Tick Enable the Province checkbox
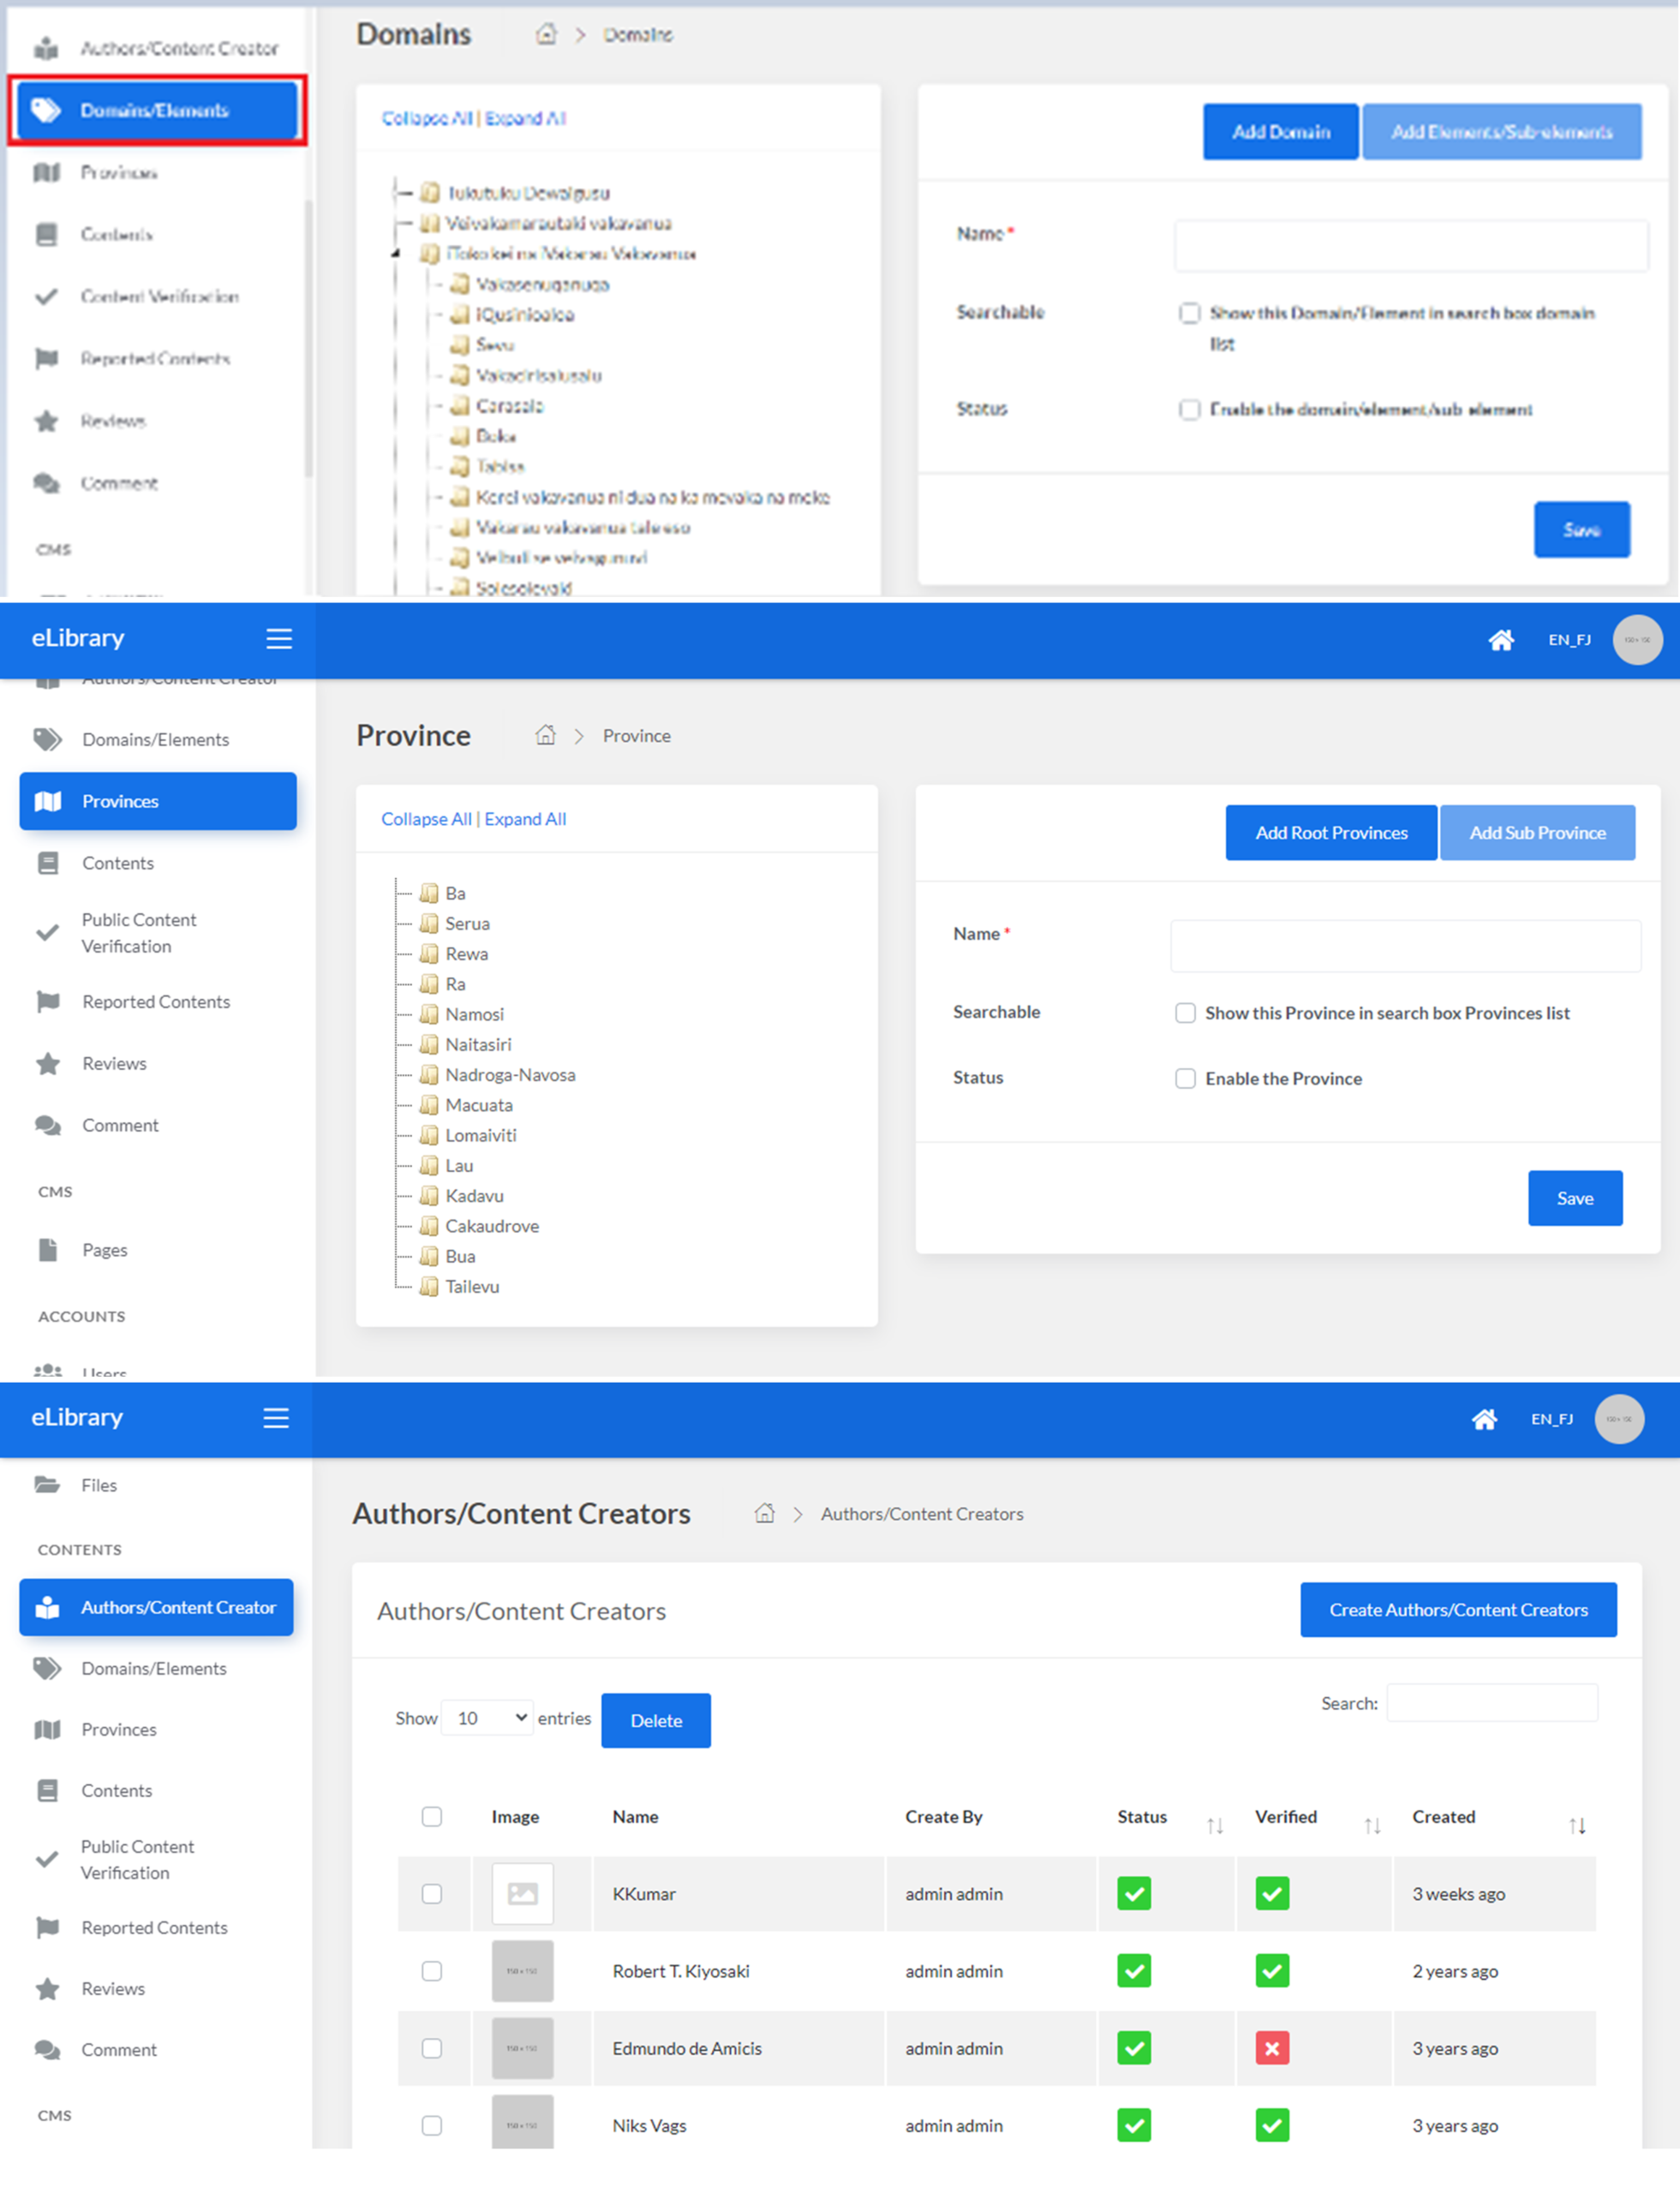 point(1185,1078)
